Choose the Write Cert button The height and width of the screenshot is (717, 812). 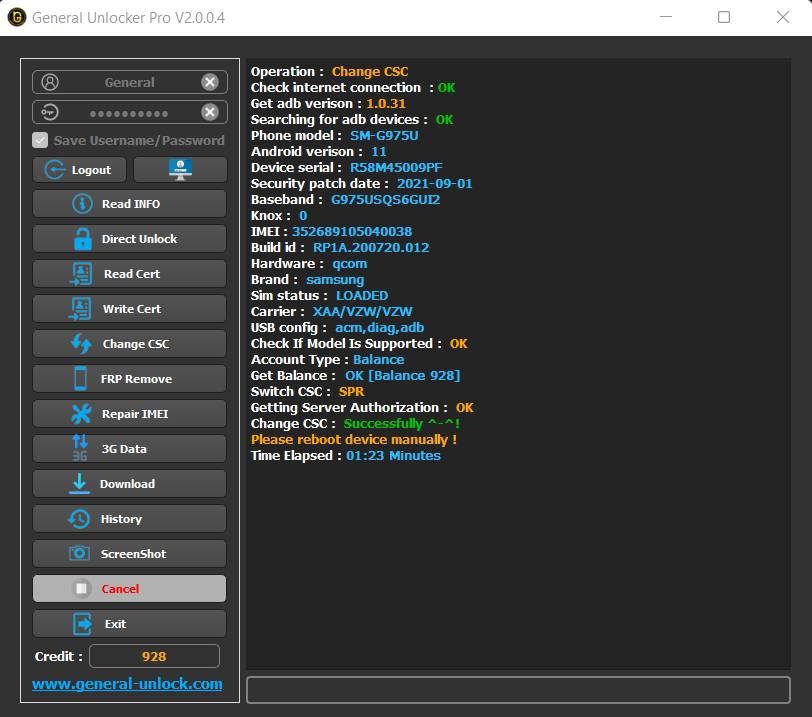(x=129, y=309)
